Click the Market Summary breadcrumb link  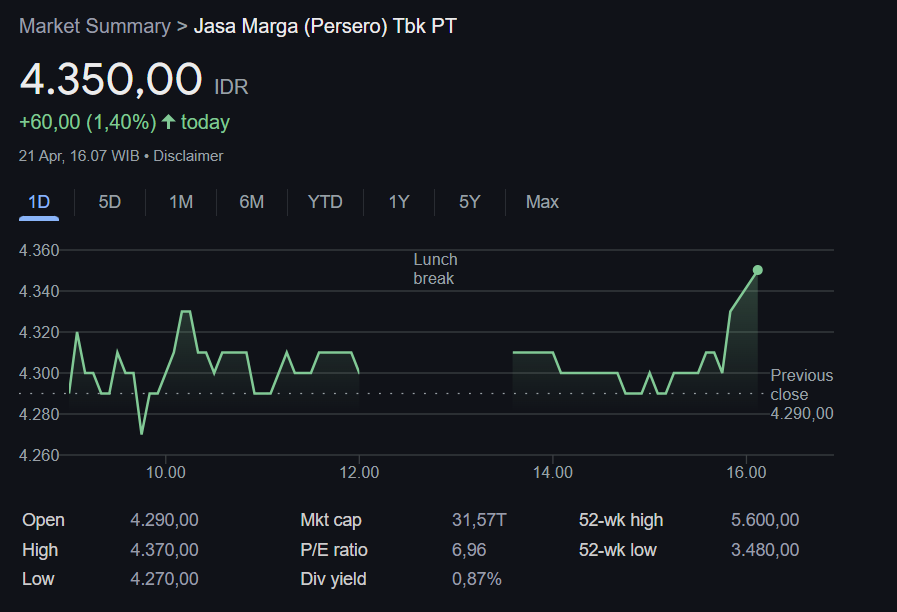click(x=95, y=26)
